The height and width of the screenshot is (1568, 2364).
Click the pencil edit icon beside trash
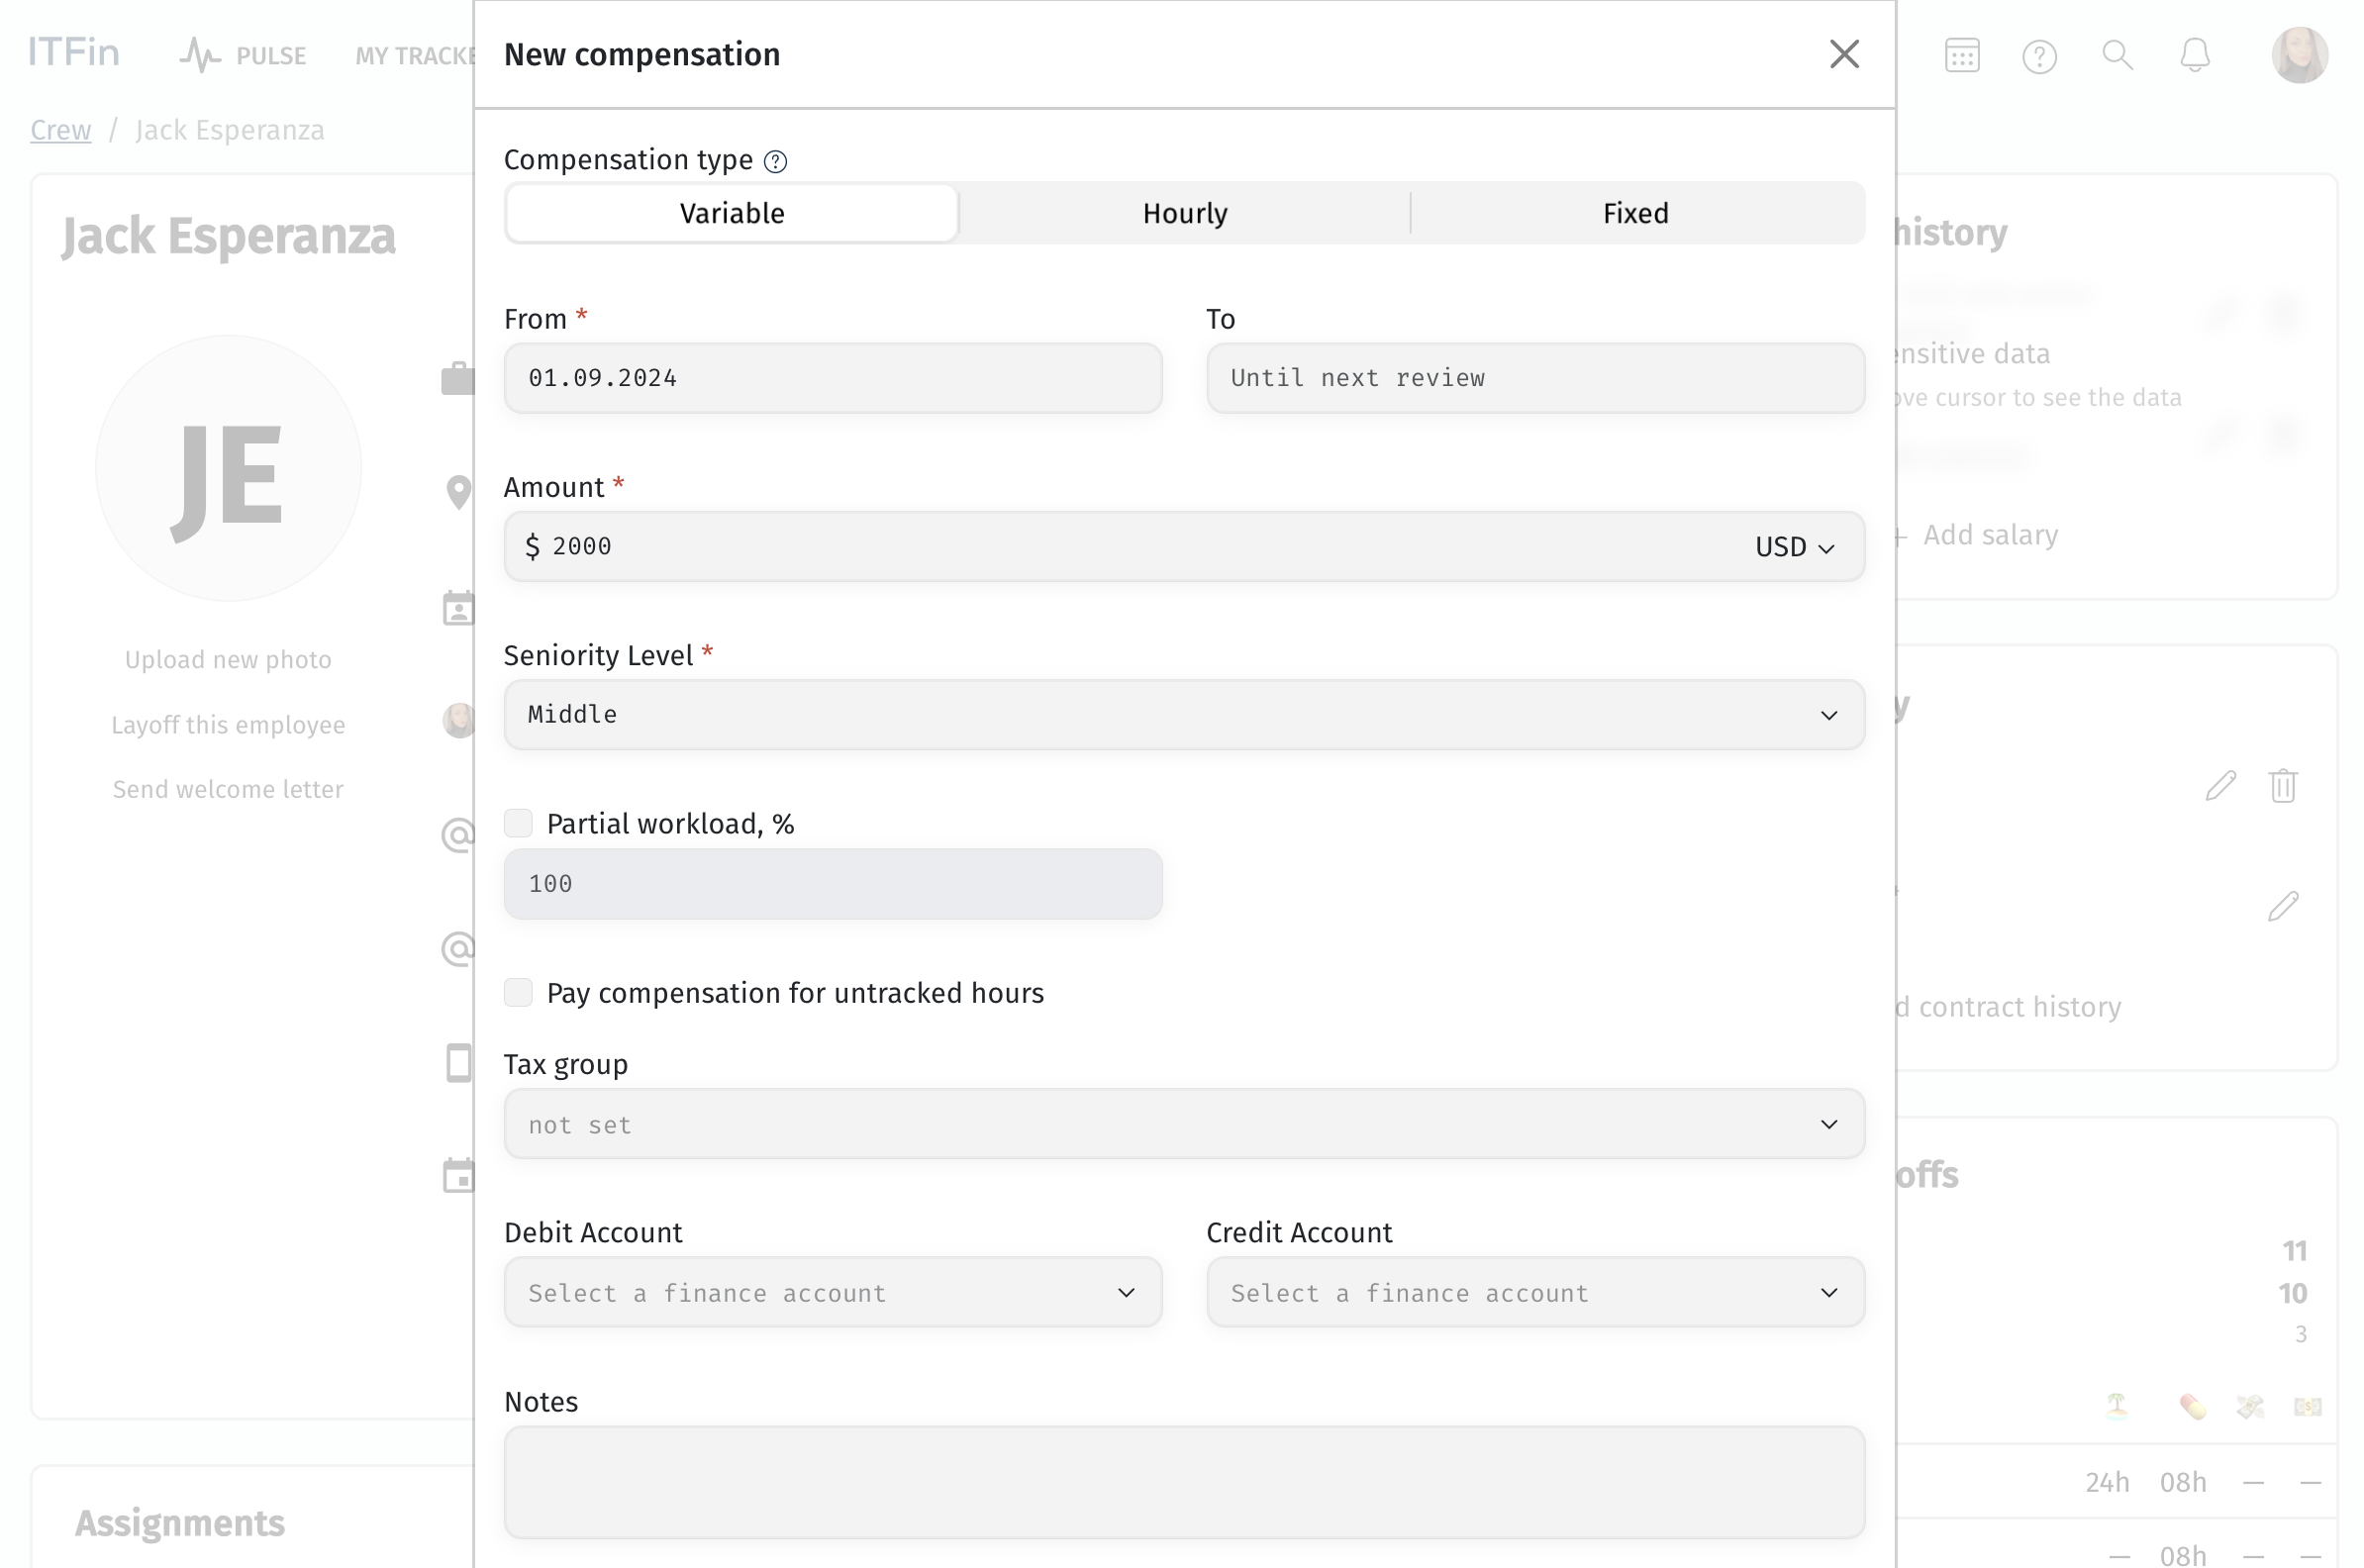2219,786
